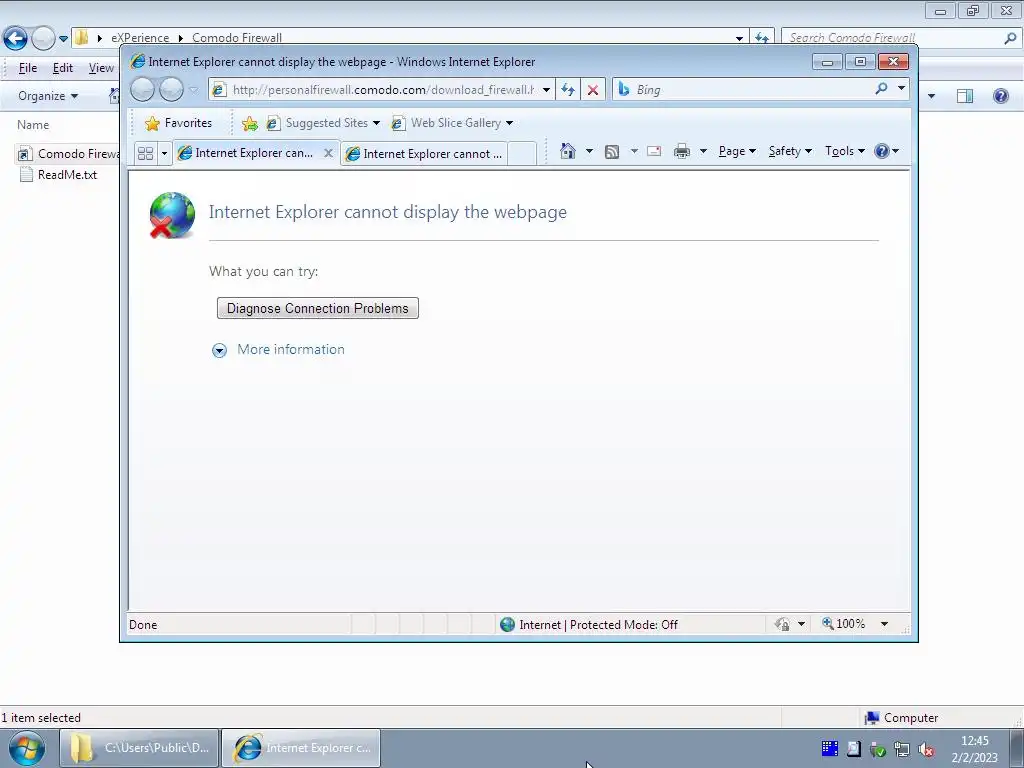Open the zoom level dropdown arrow

pos(884,624)
